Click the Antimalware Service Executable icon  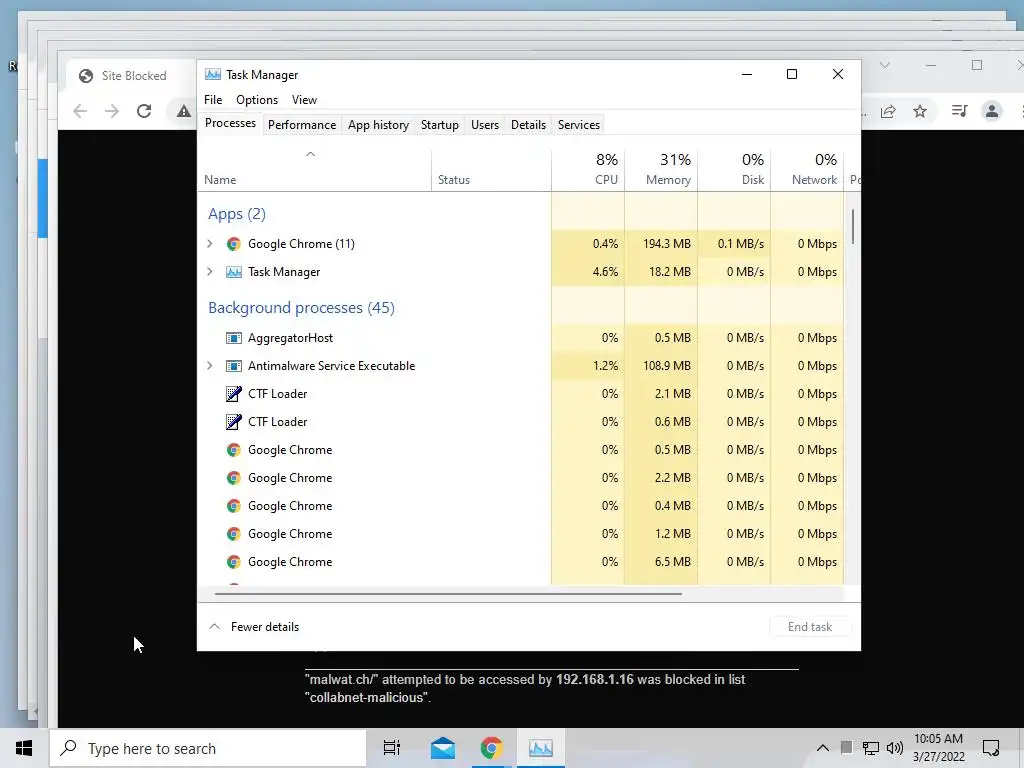(233, 366)
